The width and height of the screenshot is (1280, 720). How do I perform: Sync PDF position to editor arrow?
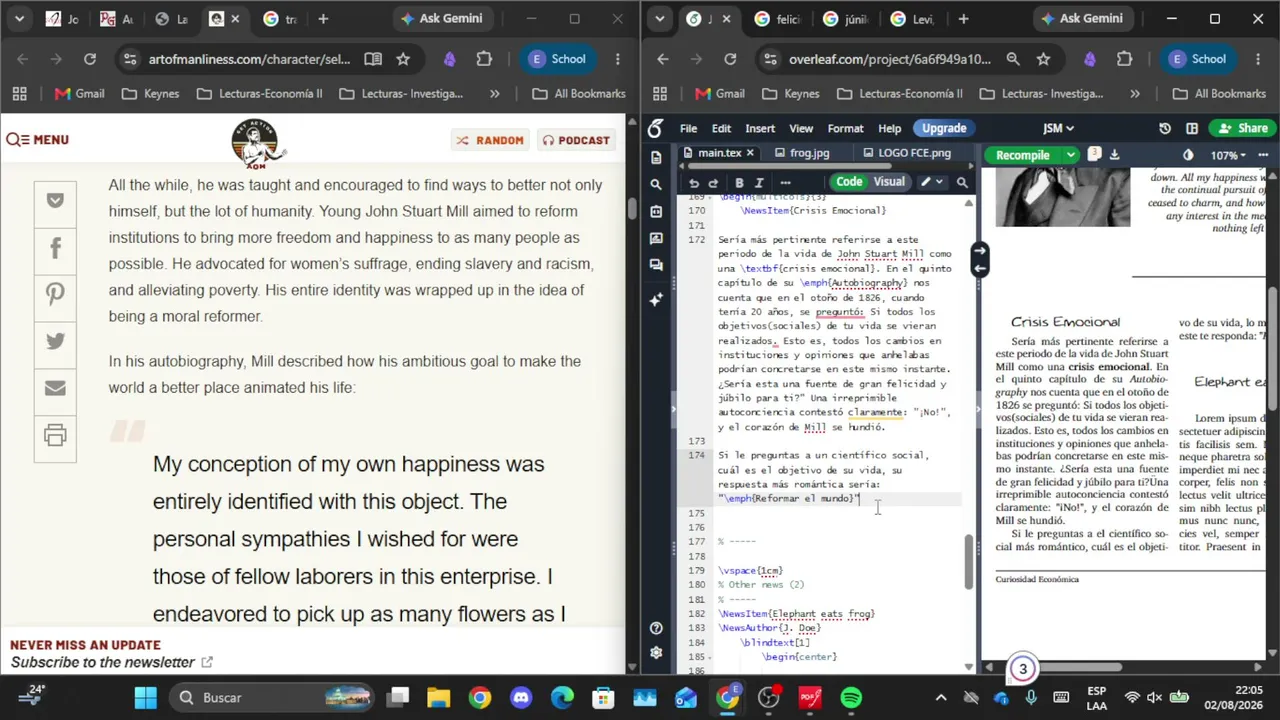pos(980,267)
